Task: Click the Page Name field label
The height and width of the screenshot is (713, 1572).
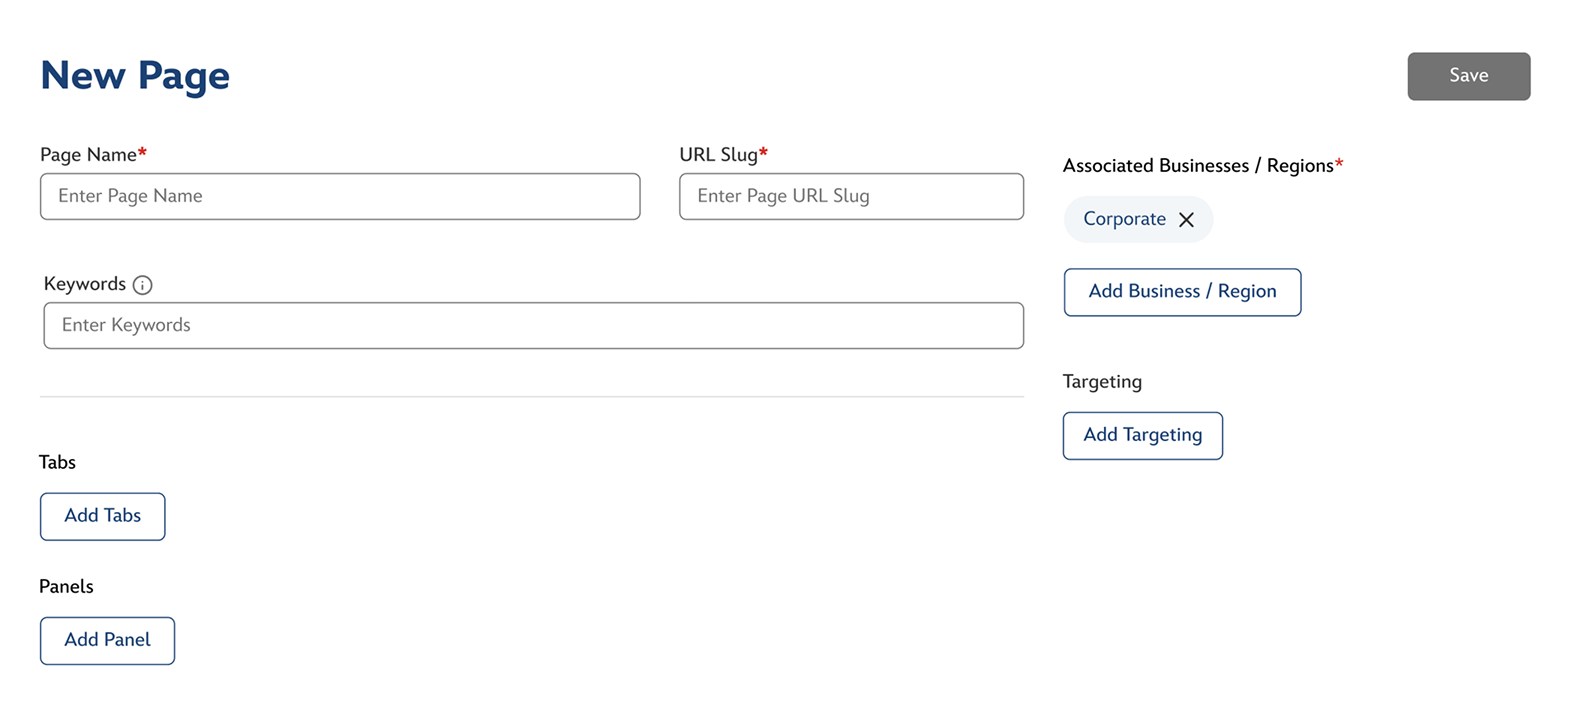Action: (x=88, y=155)
